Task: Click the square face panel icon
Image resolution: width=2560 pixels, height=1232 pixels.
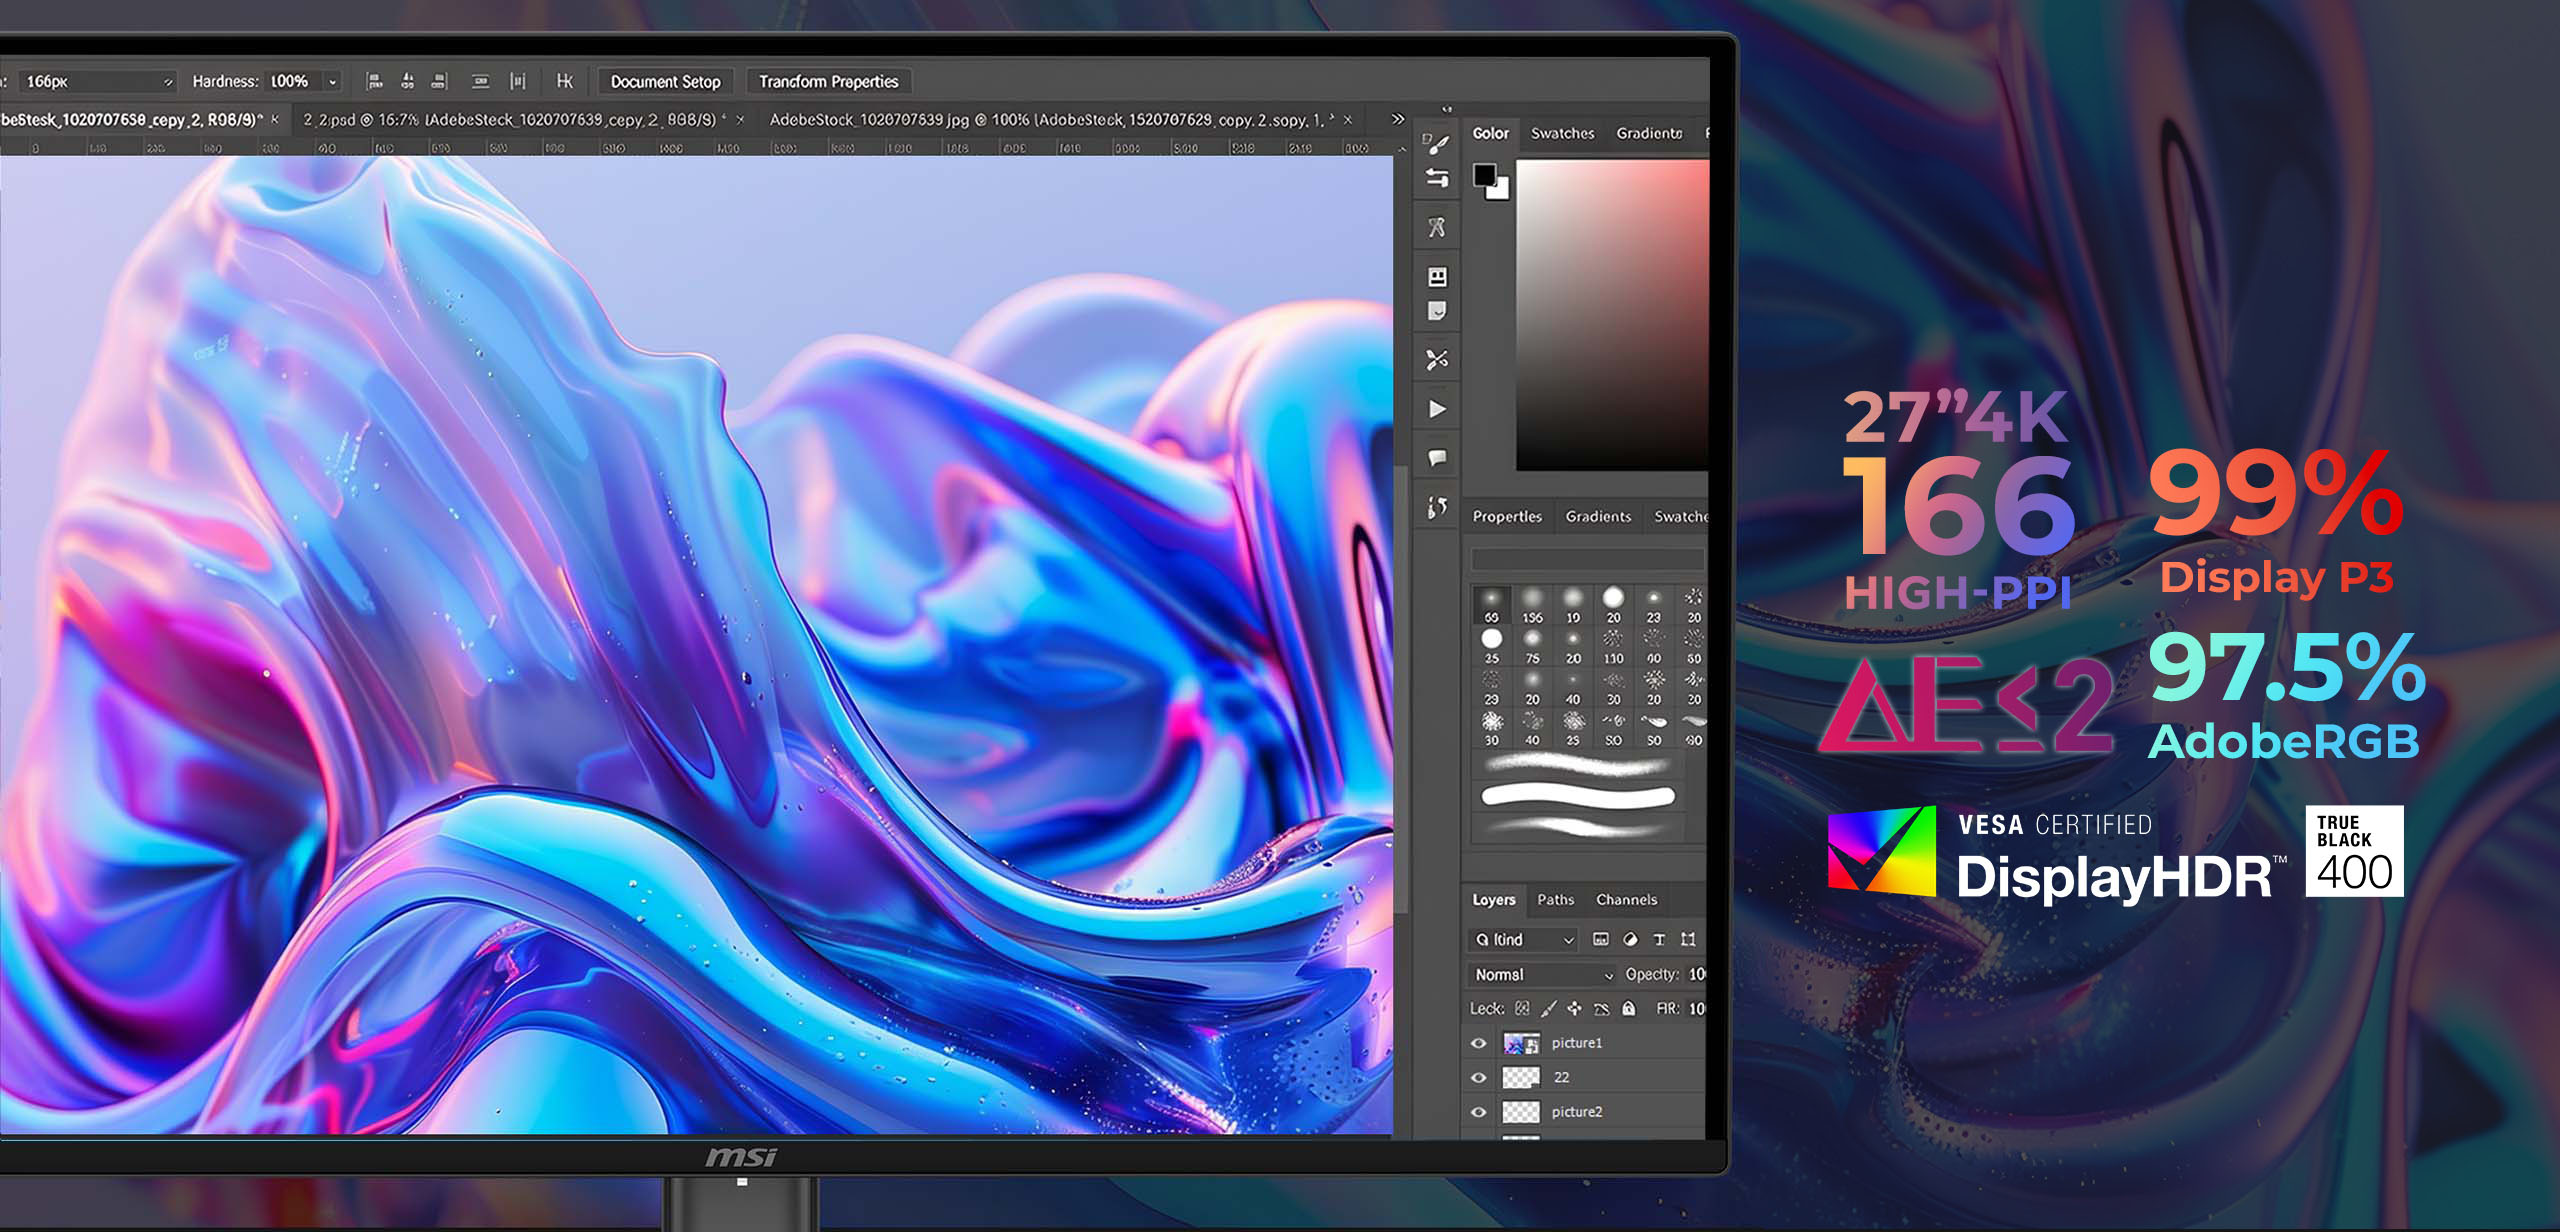Action: click(1437, 276)
